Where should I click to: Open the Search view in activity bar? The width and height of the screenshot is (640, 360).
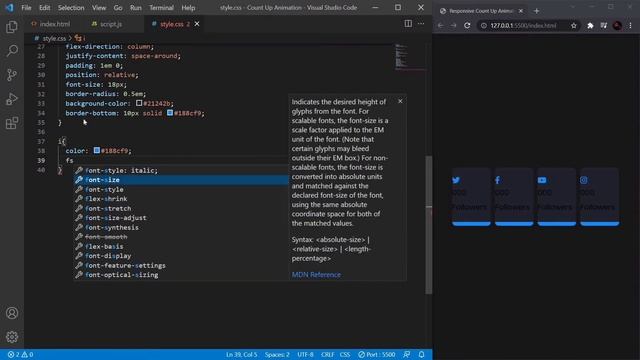(12, 51)
